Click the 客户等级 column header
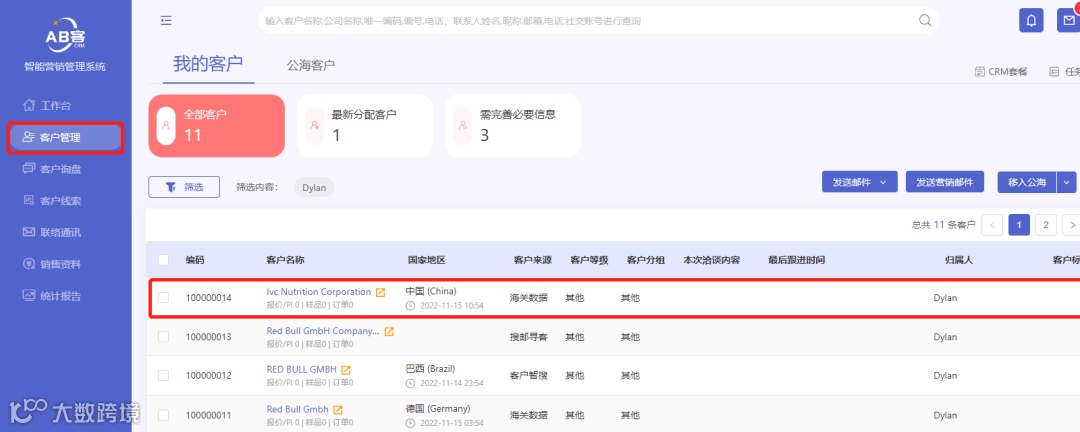Screen dimensions: 1080x432 coord(589,260)
